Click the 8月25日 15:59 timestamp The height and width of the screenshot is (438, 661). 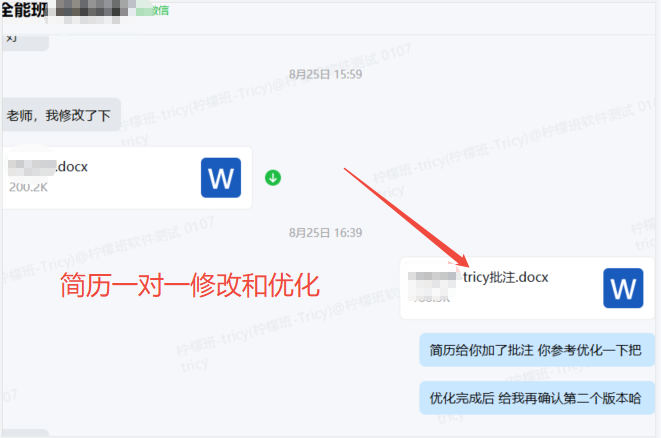[x=325, y=74]
